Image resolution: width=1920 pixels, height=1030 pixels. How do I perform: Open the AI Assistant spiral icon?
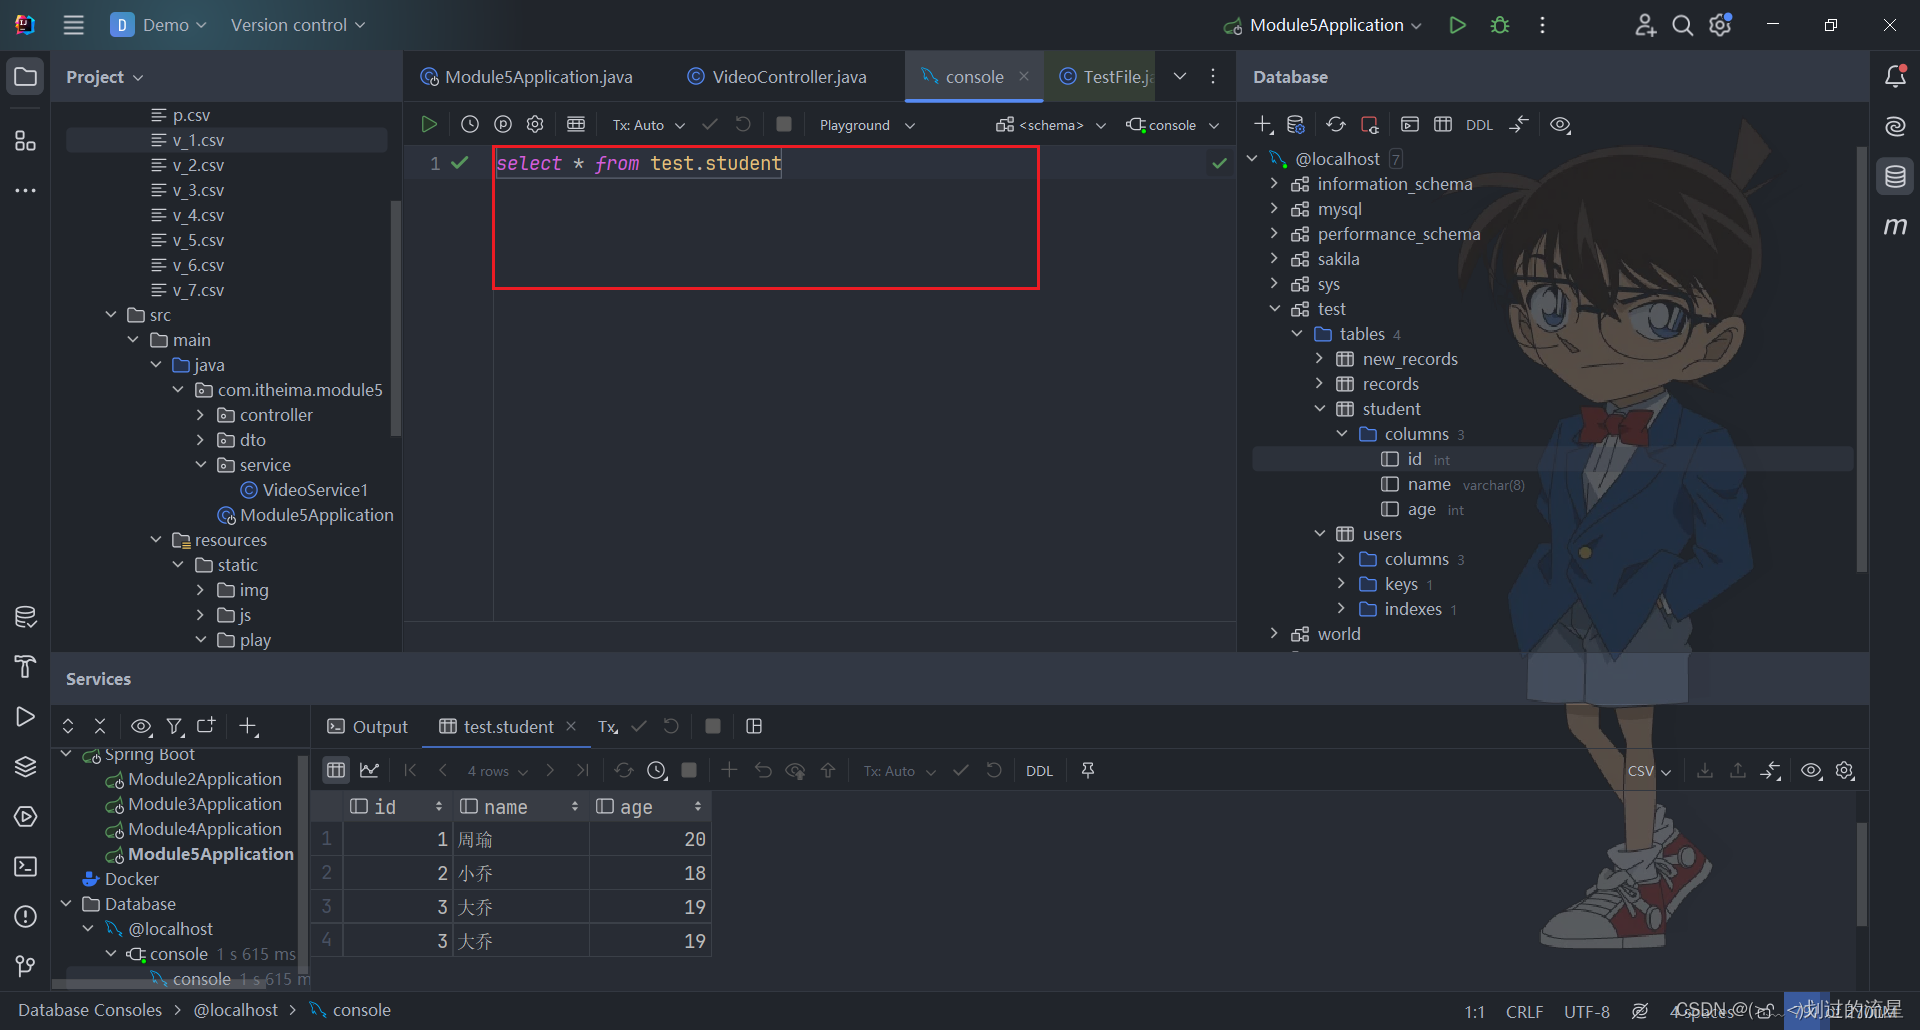[x=1895, y=126]
